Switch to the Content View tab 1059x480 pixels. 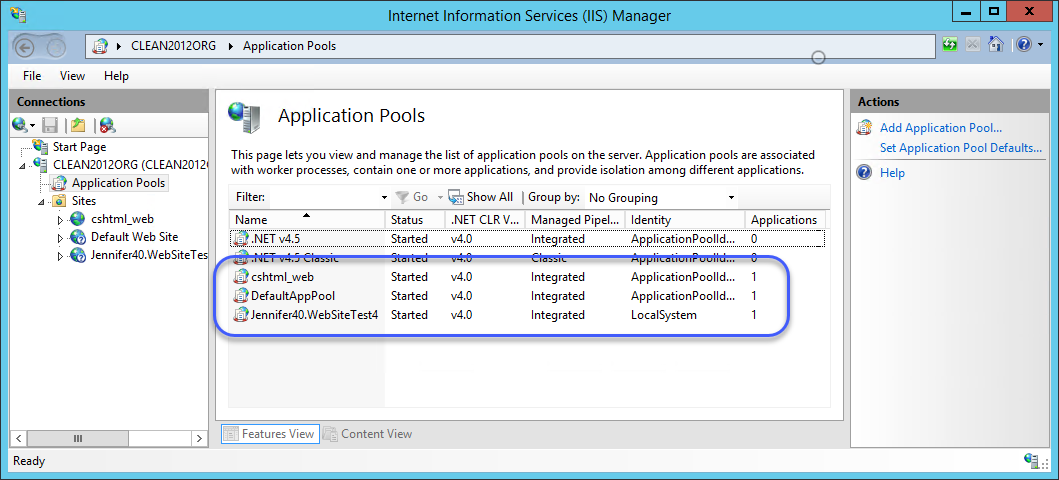[x=367, y=434]
